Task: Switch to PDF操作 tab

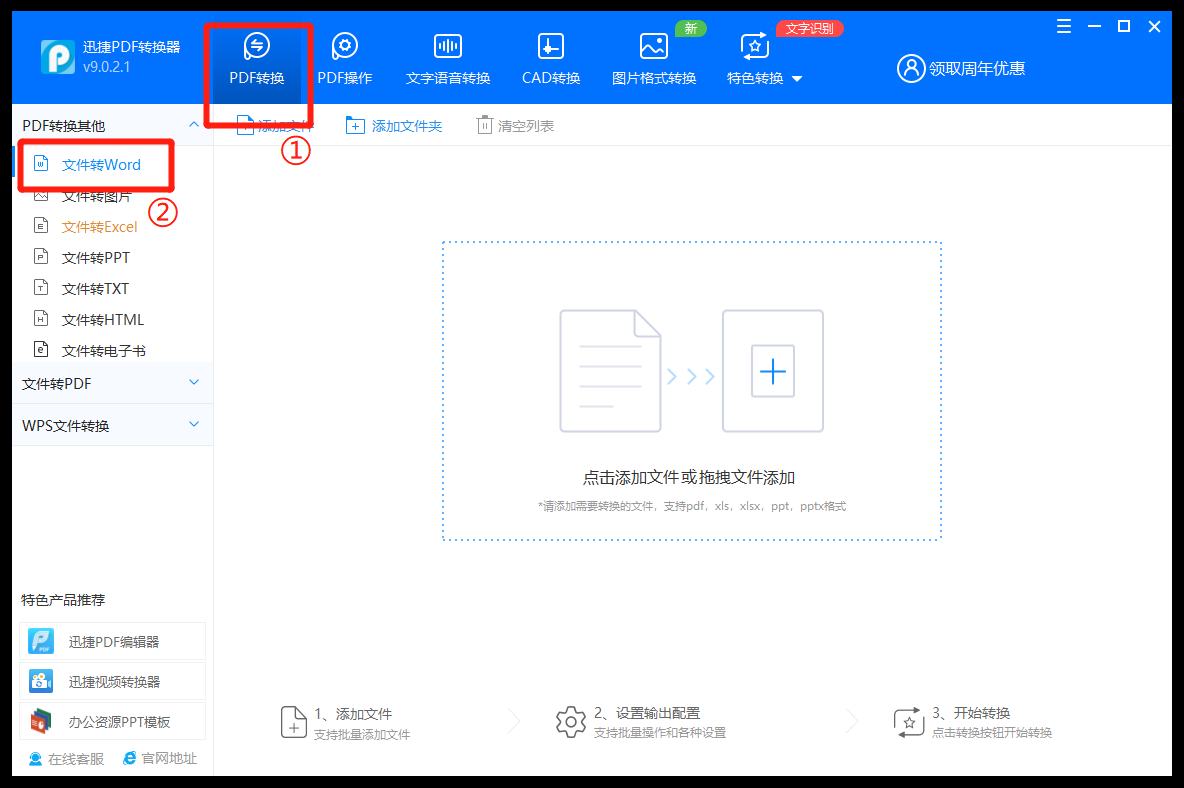Action: coord(344,60)
